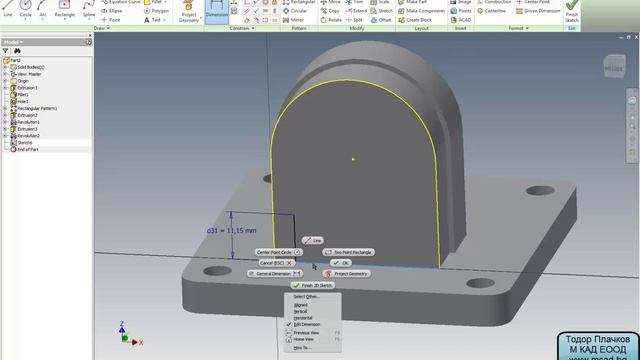Toggle Driven Dimension format
The image size is (640, 360).
click(538, 11)
